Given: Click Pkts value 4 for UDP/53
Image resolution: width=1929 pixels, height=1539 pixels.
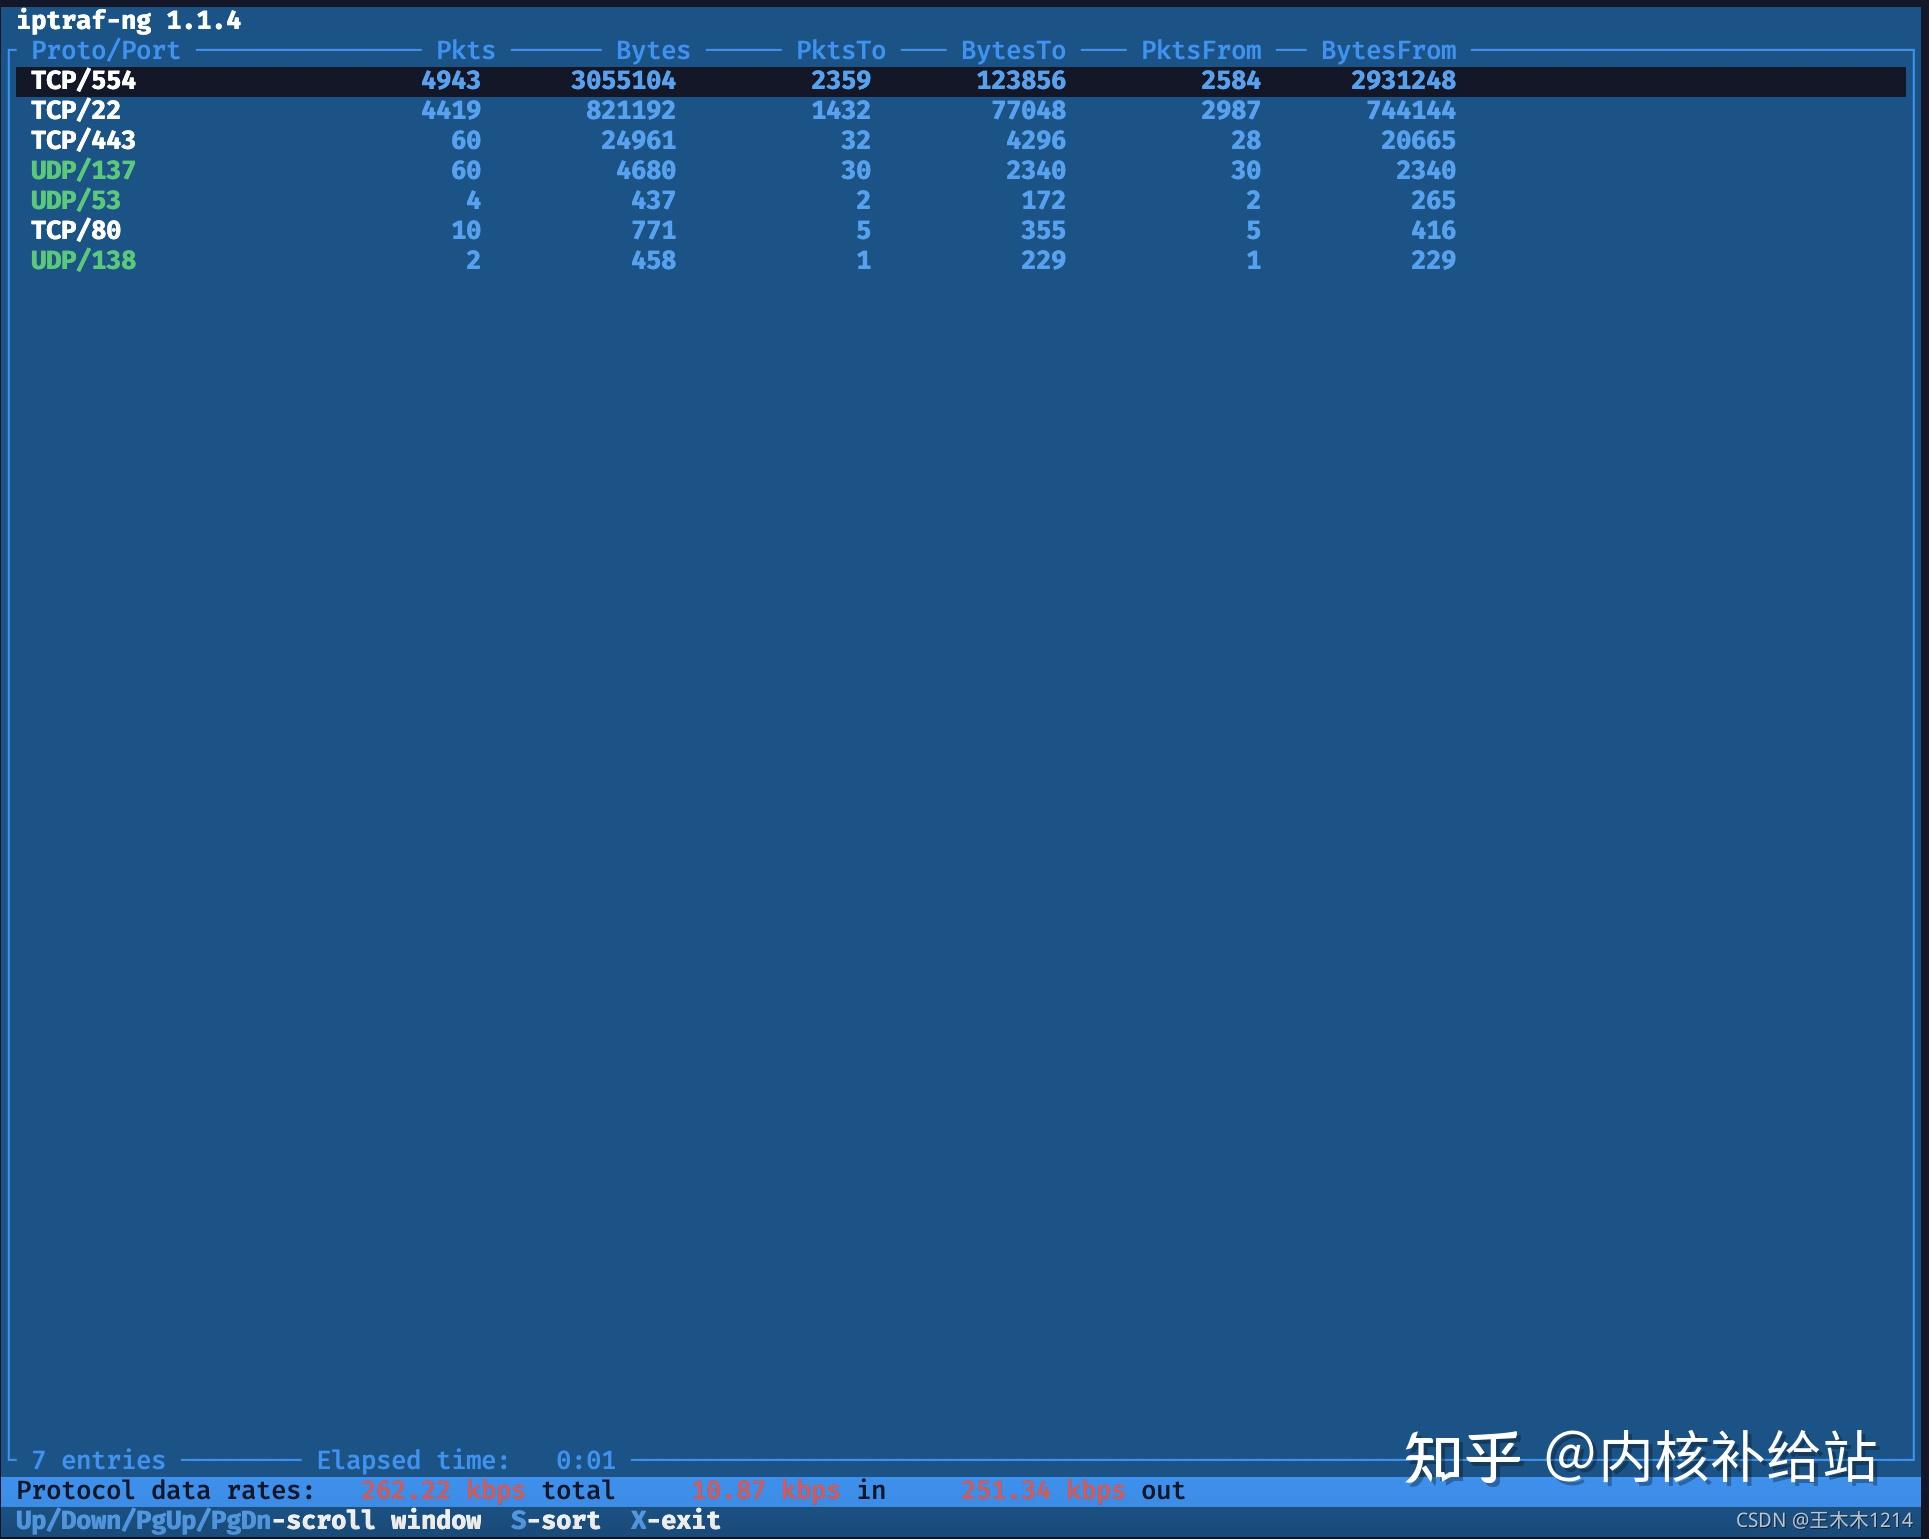Looking at the screenshot, I should click(x=474, y=201).
